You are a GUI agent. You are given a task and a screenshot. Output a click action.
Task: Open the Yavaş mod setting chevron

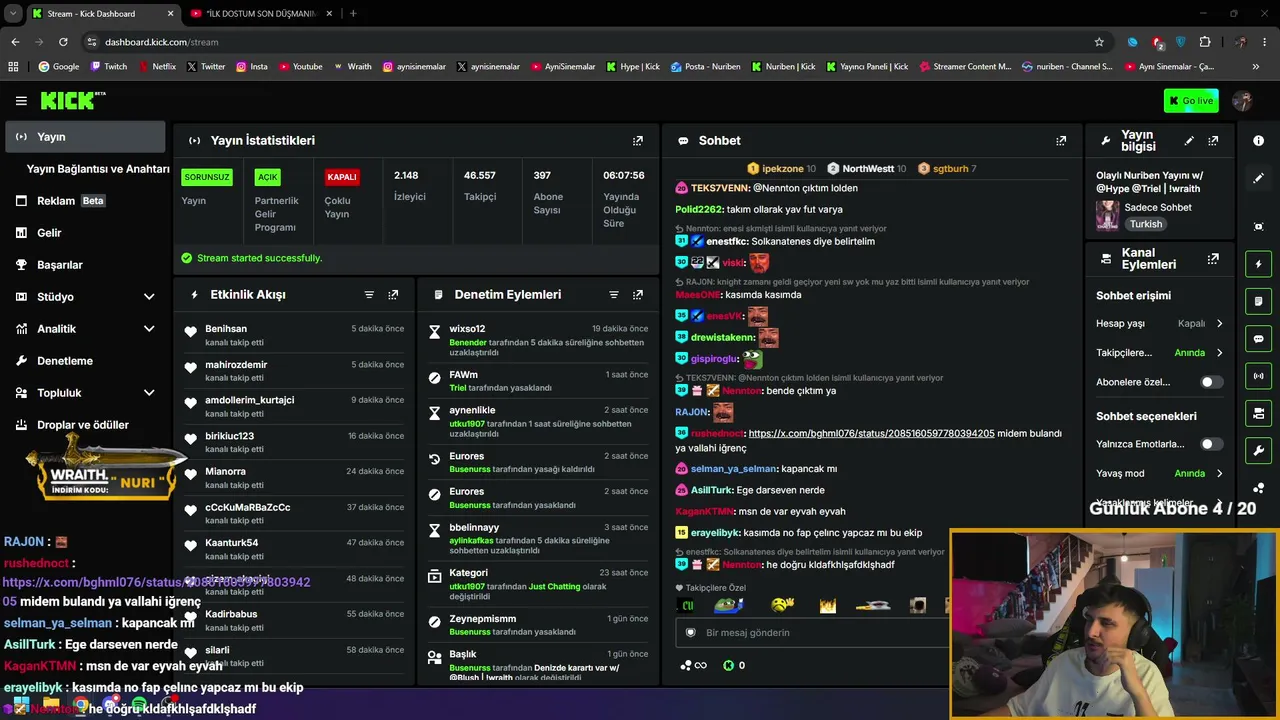(1219, 474)
